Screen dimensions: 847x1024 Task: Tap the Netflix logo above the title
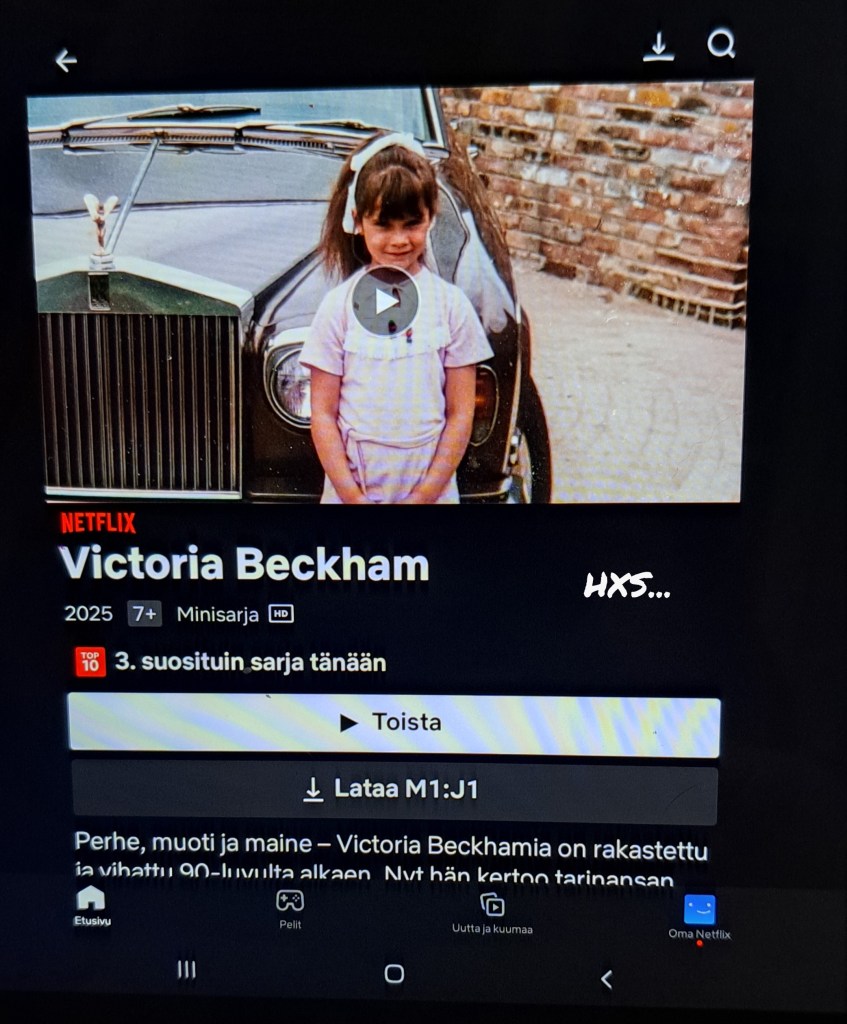point(98,522)
